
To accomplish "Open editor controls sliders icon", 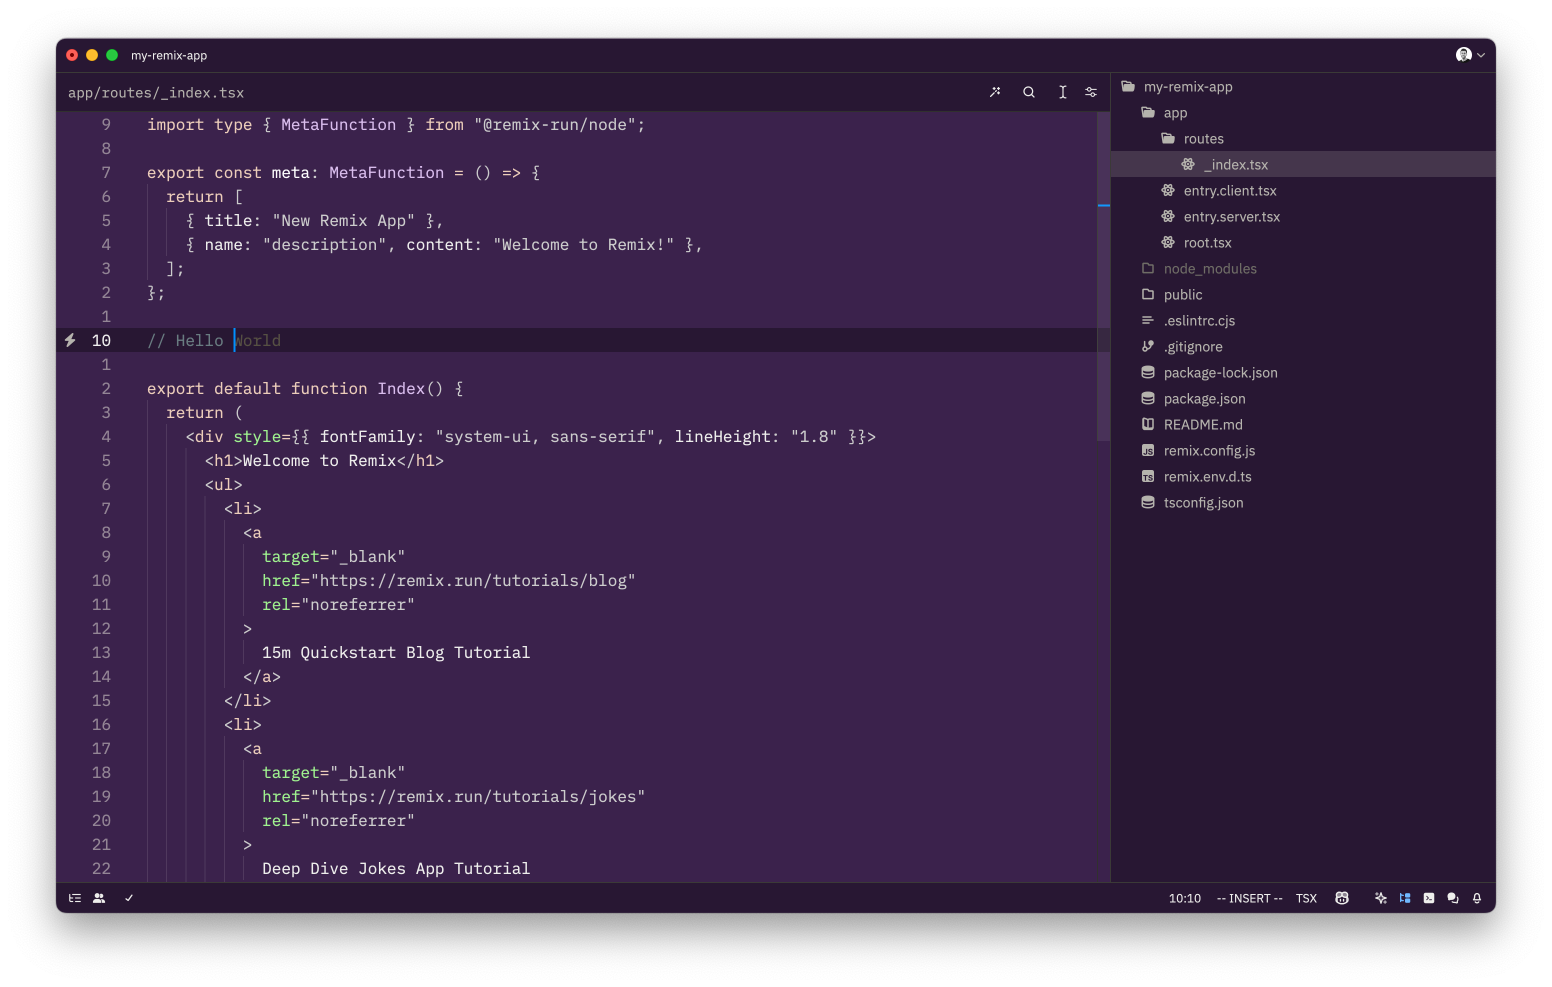I will (1091, 92).
